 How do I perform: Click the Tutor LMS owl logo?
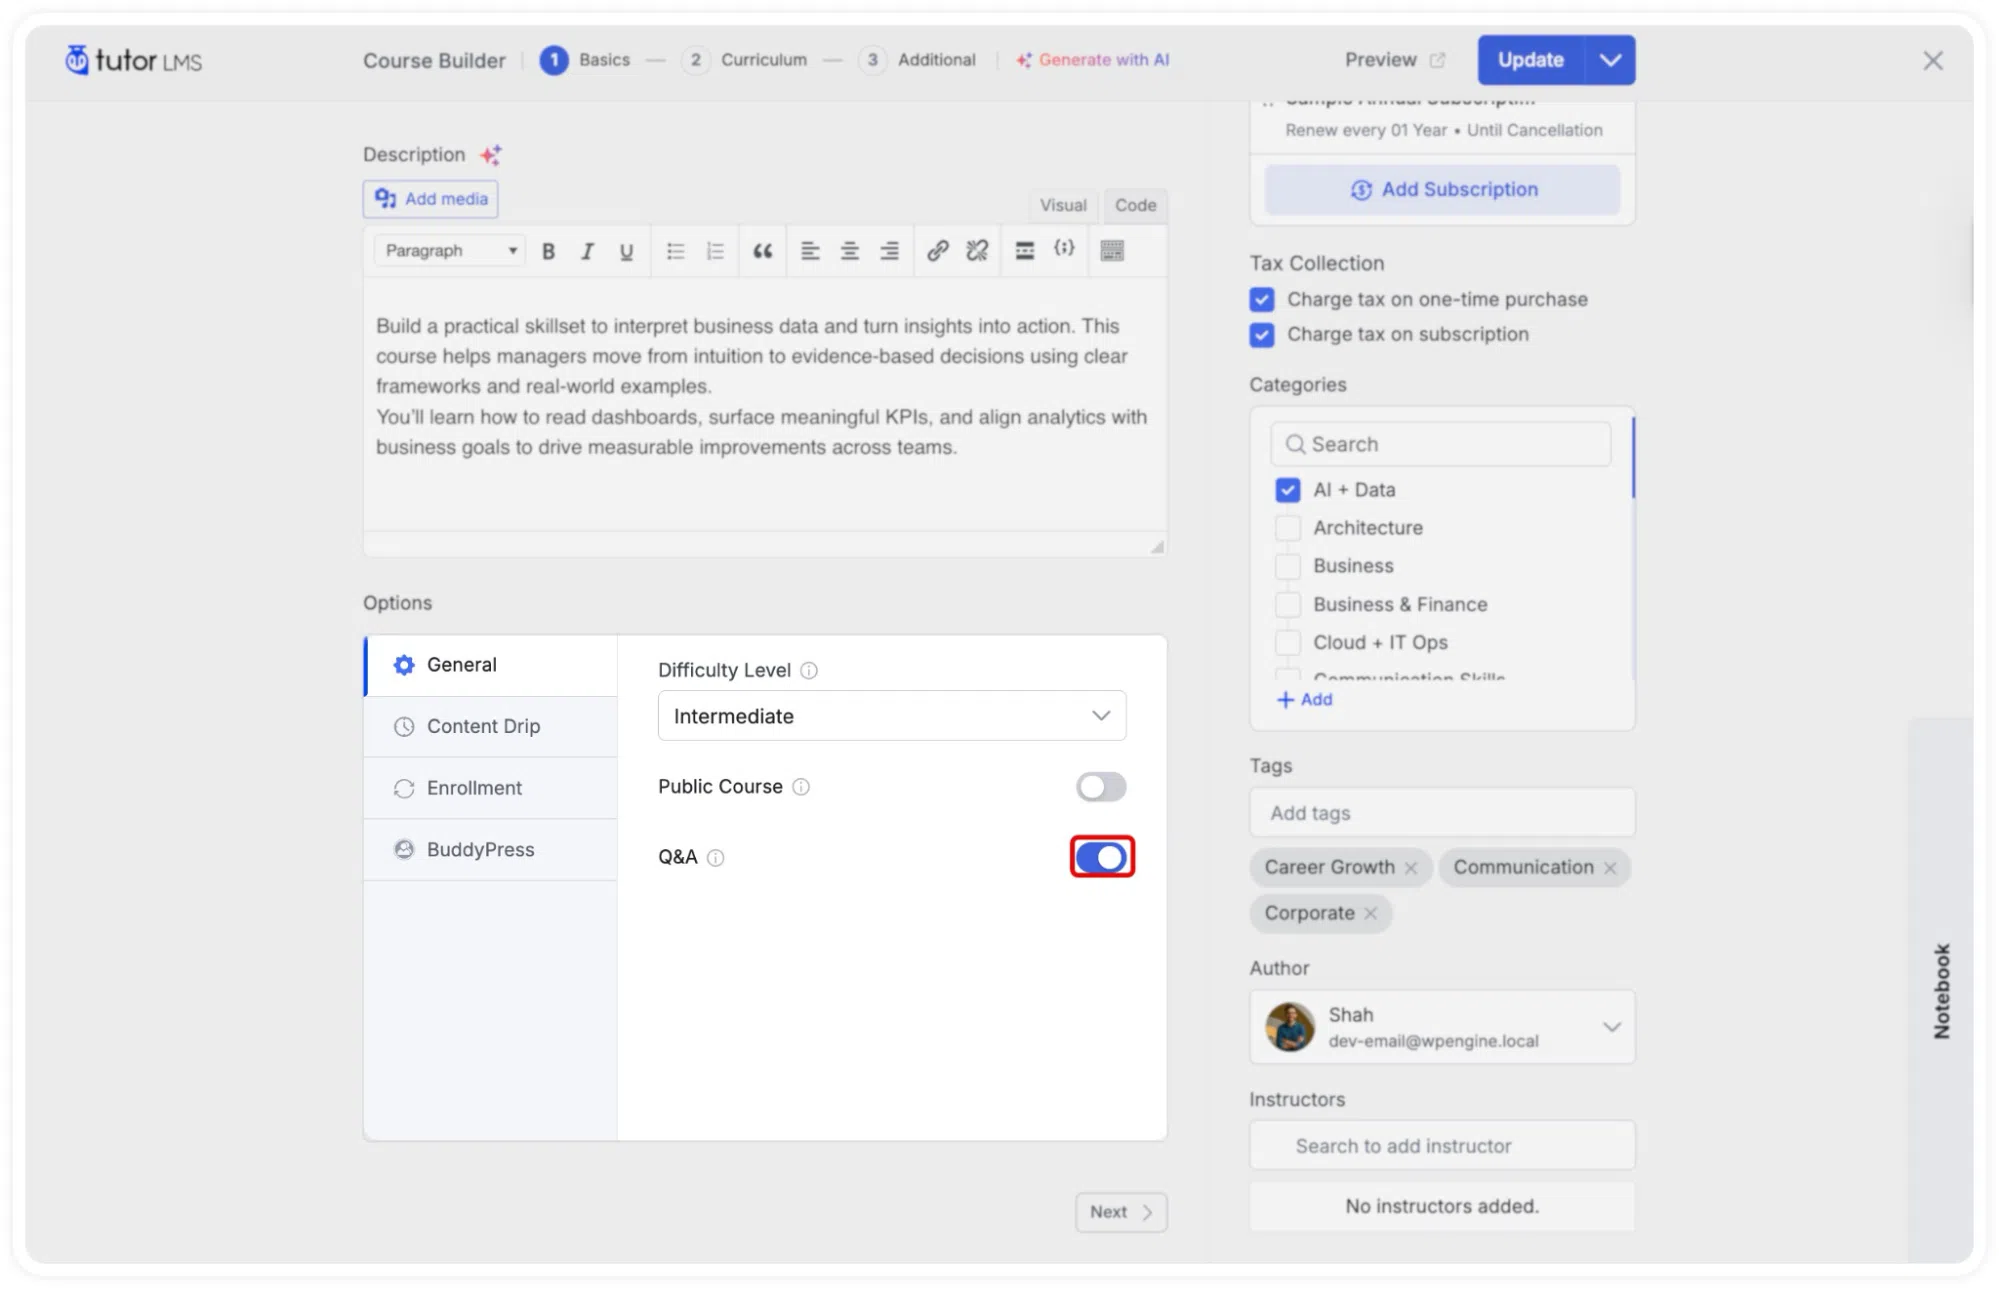133,60
